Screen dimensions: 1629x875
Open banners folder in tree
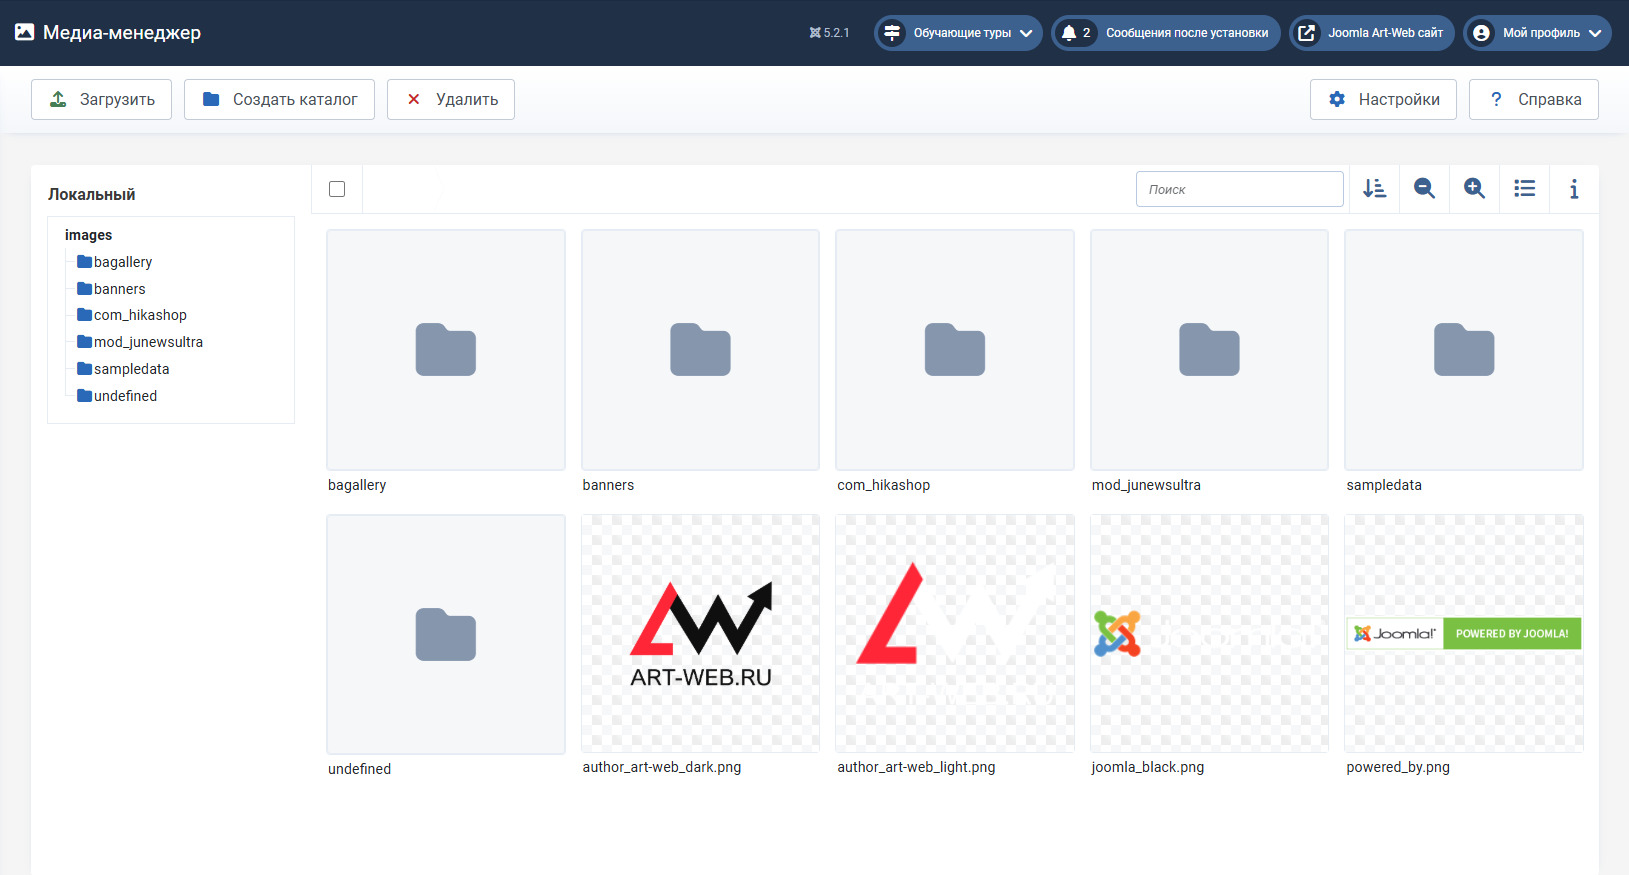tap(111, 289)
